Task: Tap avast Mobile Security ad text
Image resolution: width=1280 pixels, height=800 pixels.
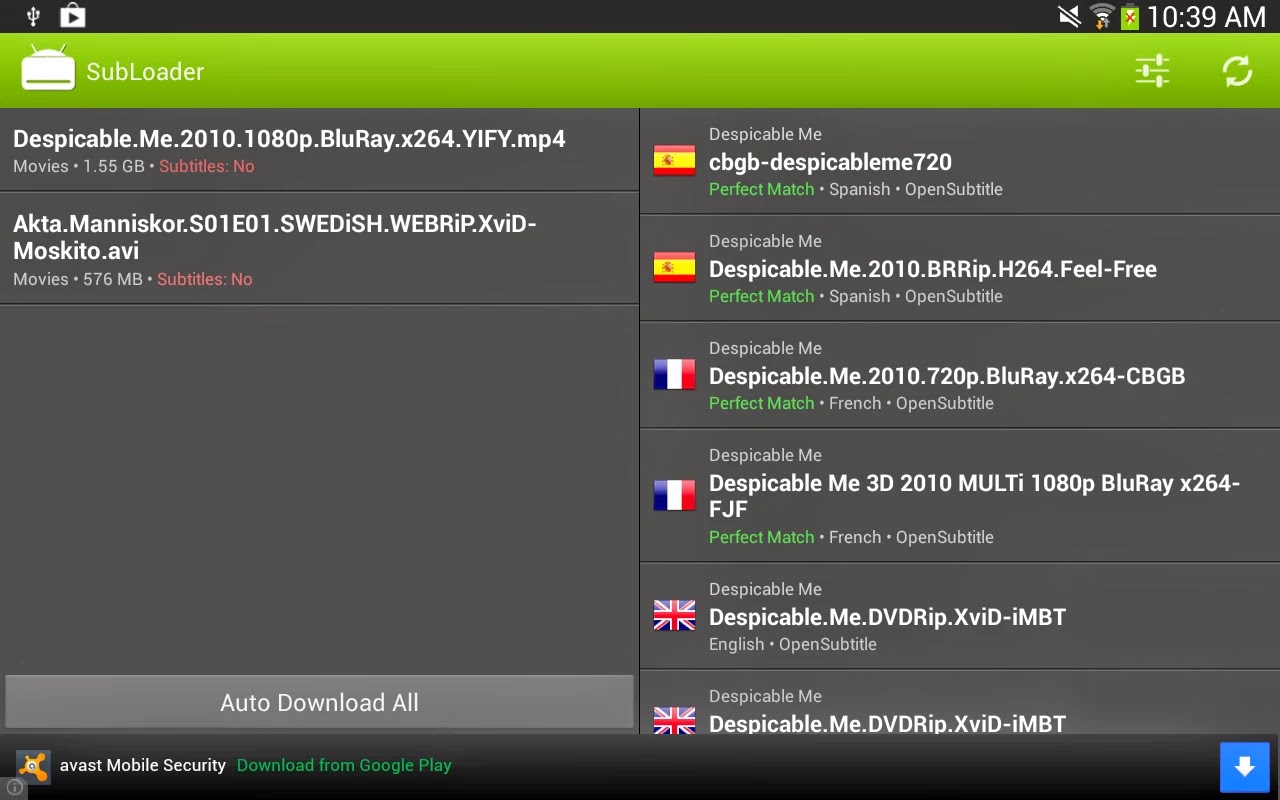Action: (x=143, y=765)
